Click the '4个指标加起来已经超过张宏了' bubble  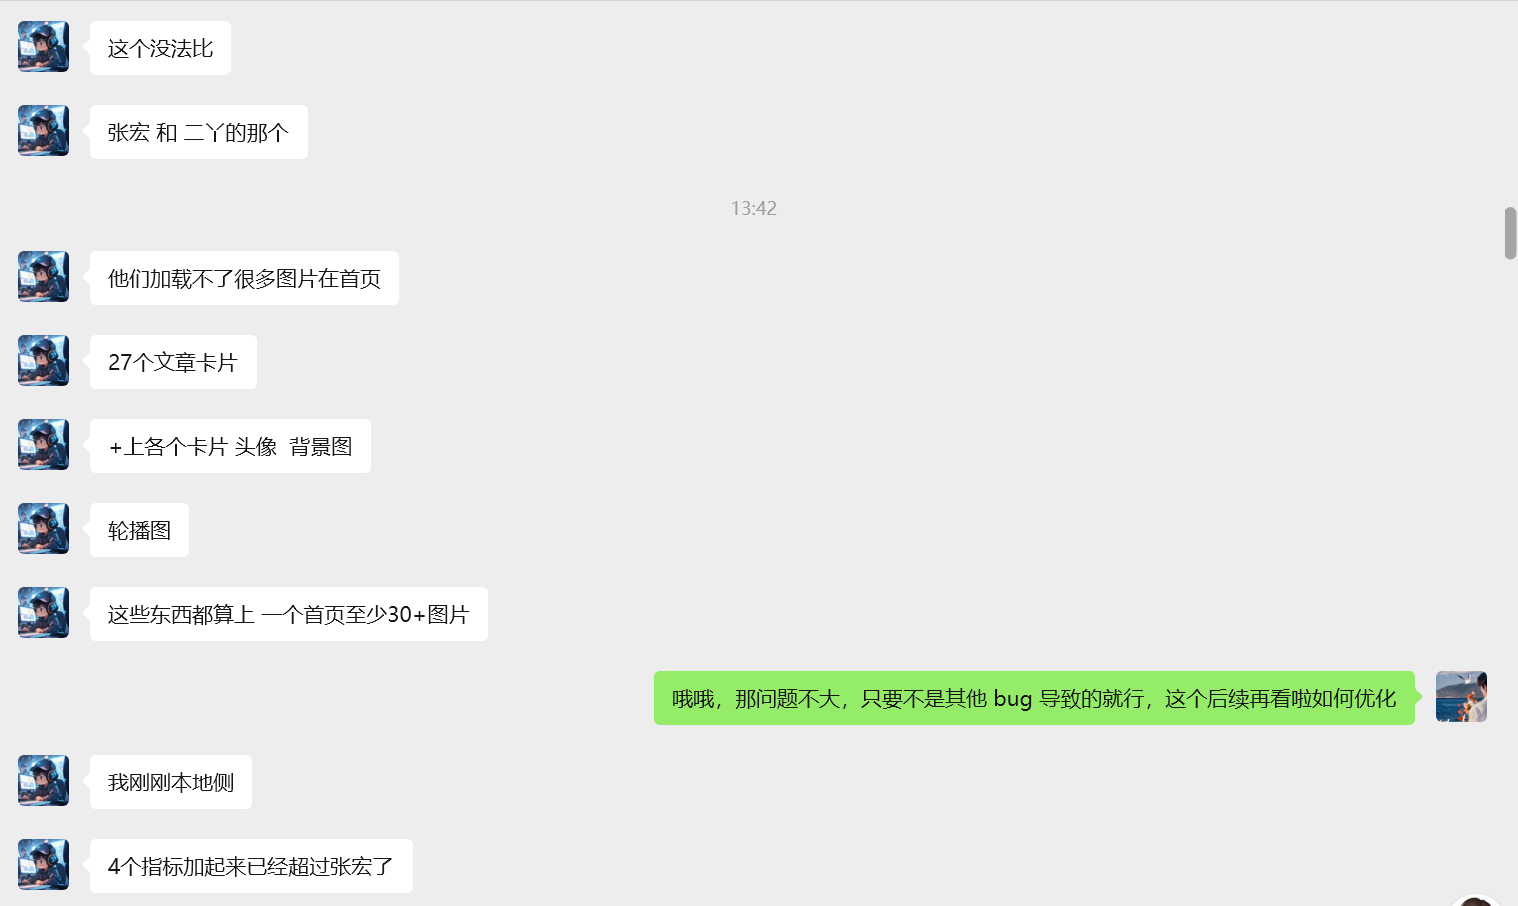point(251,866)
